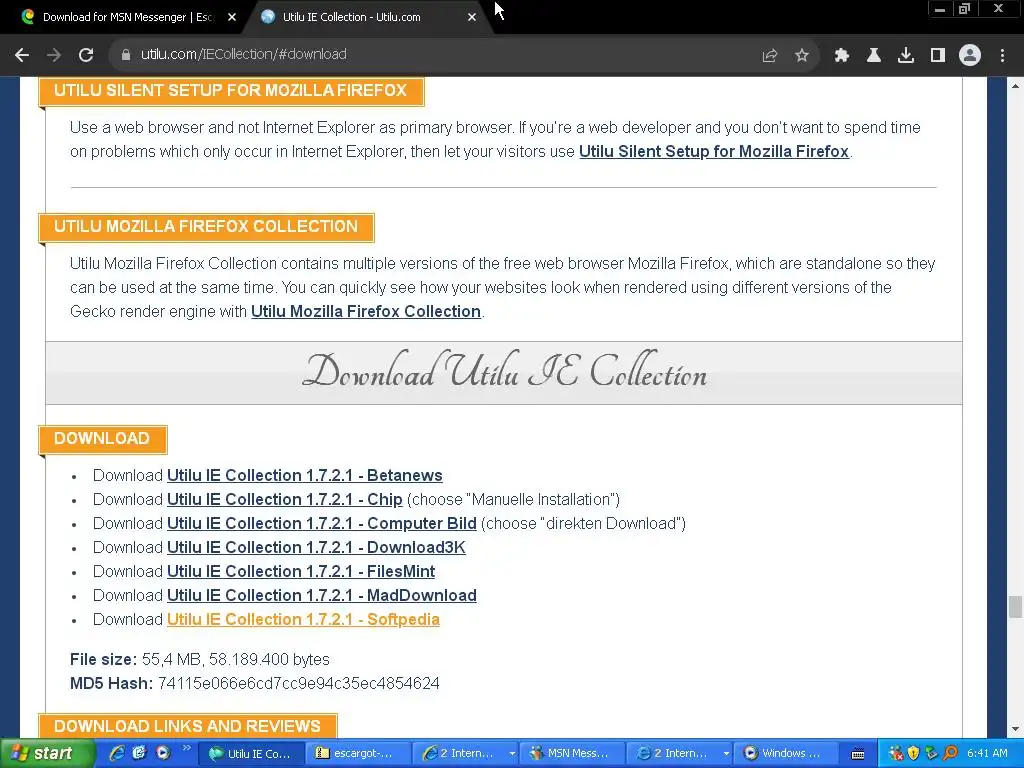Close the MSN Messenger download tab
The height and width of the screenshot is (768, 1024).
[x=232, y=17]
